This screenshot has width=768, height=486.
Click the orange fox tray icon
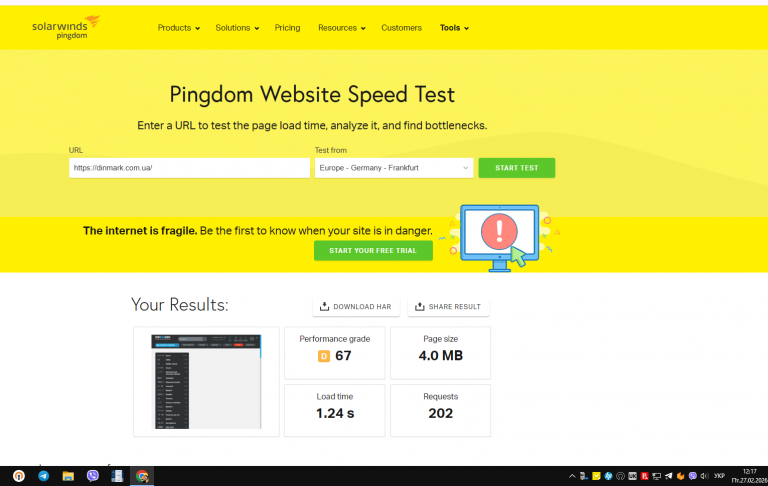[680, 476]
